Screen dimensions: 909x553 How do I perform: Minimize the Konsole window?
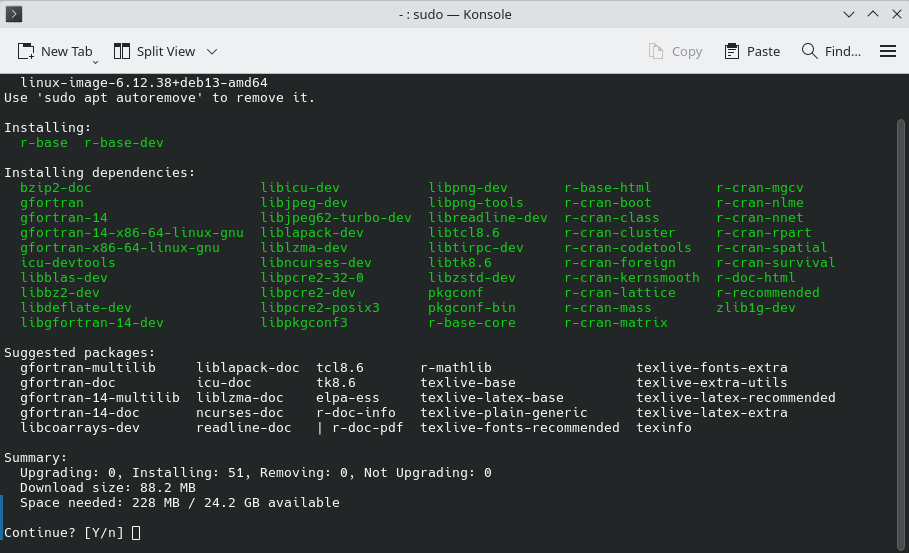click(x=849, y=14)
